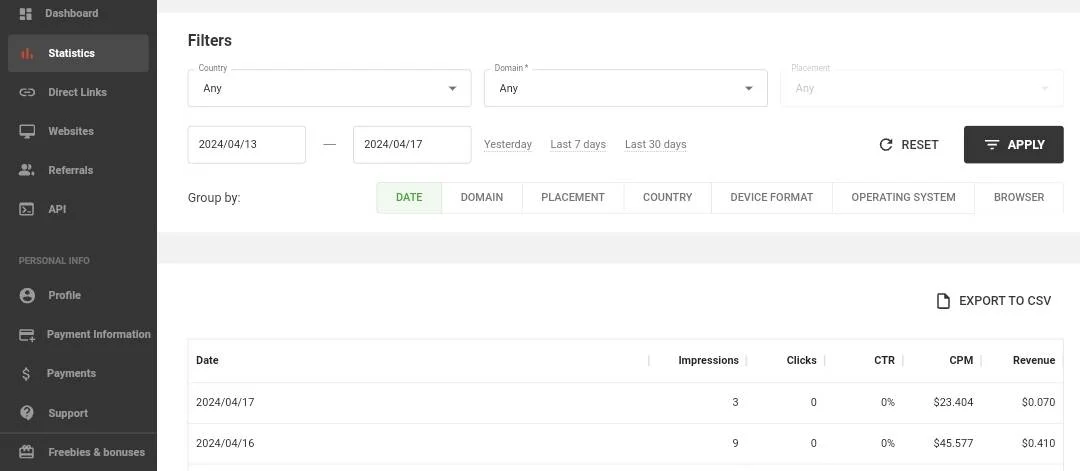1080x471 pixels.
Task: Sort by the CPM column header
Action: tap(961, 360)
